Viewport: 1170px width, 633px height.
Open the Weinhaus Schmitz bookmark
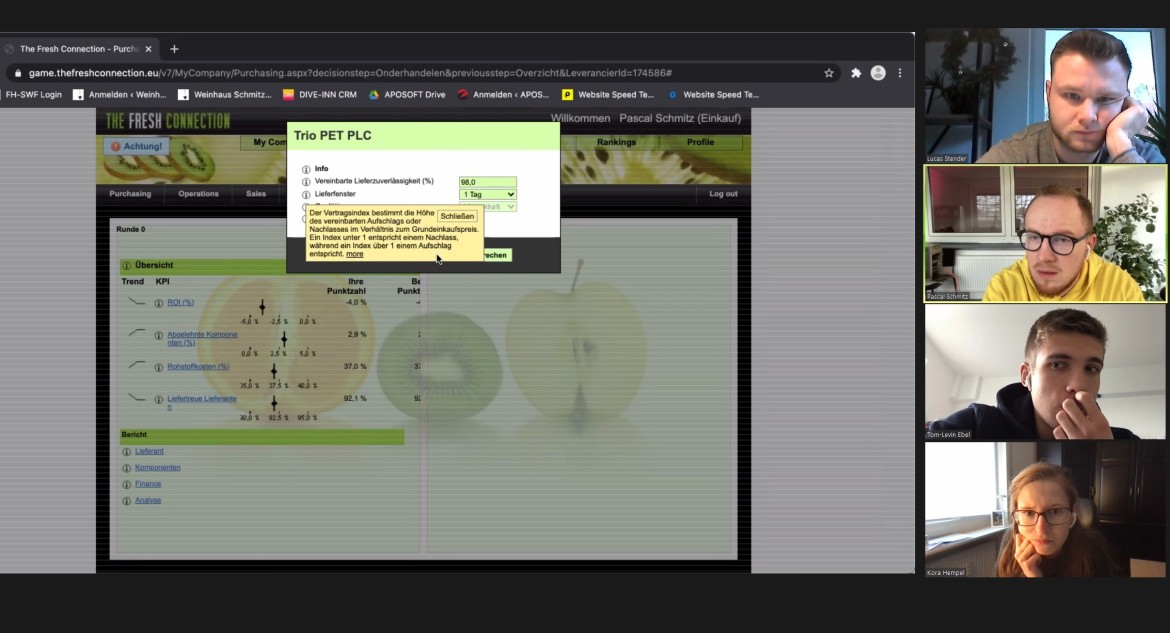(x=225, y=95)
